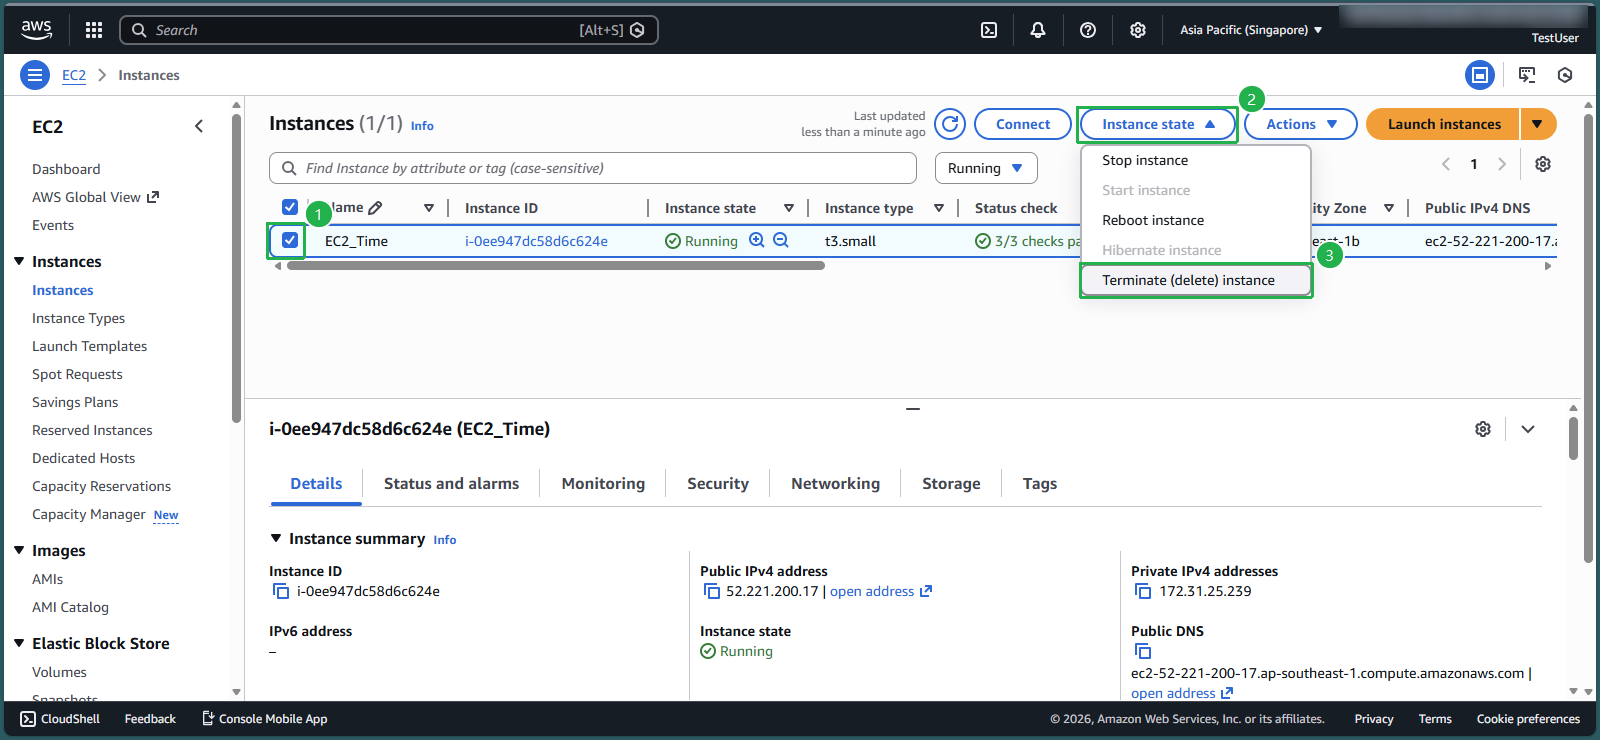Screen dimensions: 1600x740
Task: Go to previous page arrow in pagination
Action: point(1446,164)
